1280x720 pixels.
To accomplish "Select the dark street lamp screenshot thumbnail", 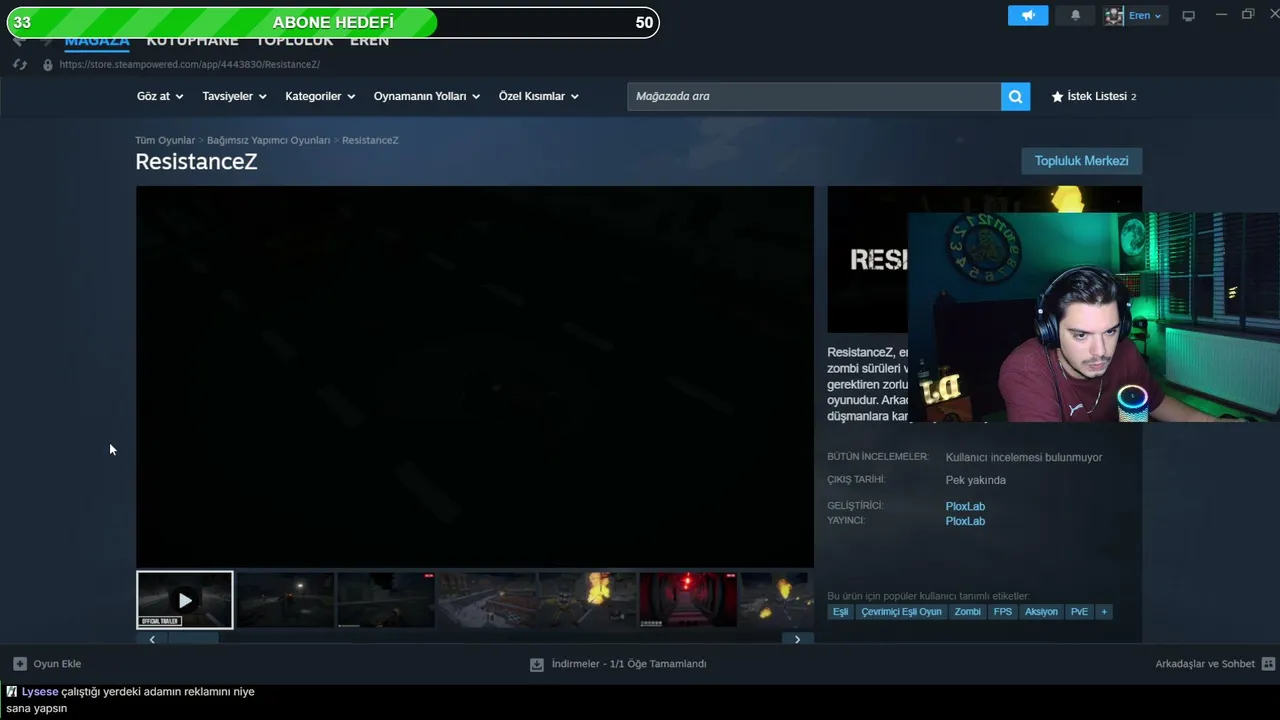I will point(286,600).
